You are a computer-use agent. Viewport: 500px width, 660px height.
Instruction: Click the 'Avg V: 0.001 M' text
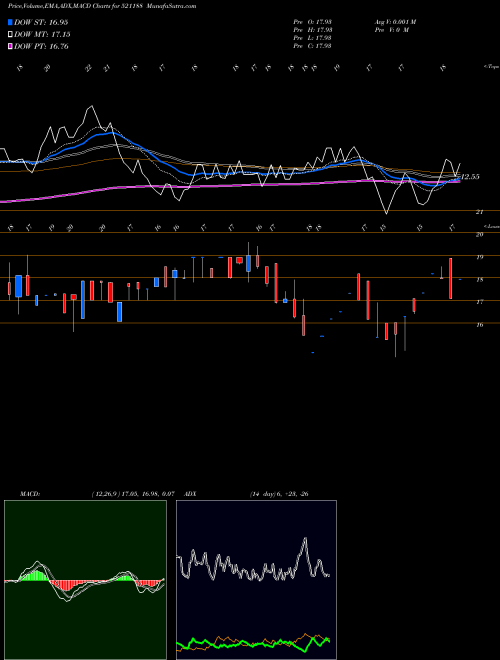click(x=395, y=22)
